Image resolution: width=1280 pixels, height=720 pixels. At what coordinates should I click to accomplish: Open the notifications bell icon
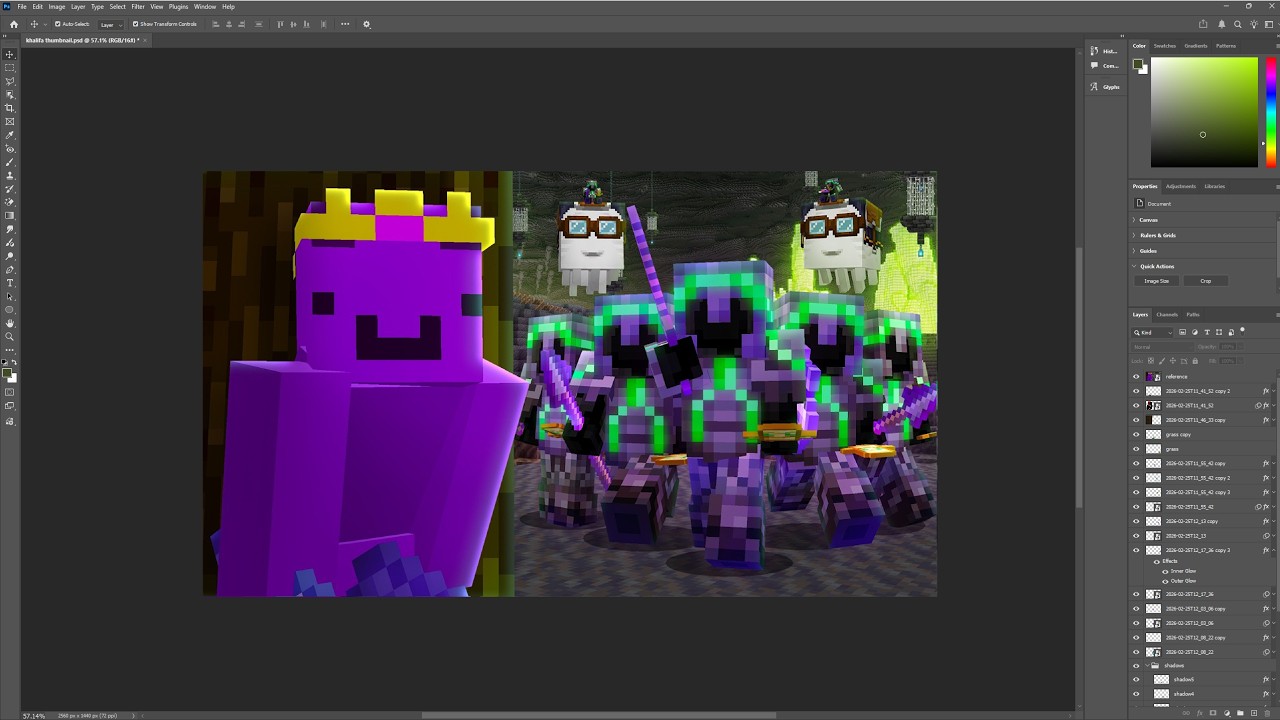pos(1222,24)
